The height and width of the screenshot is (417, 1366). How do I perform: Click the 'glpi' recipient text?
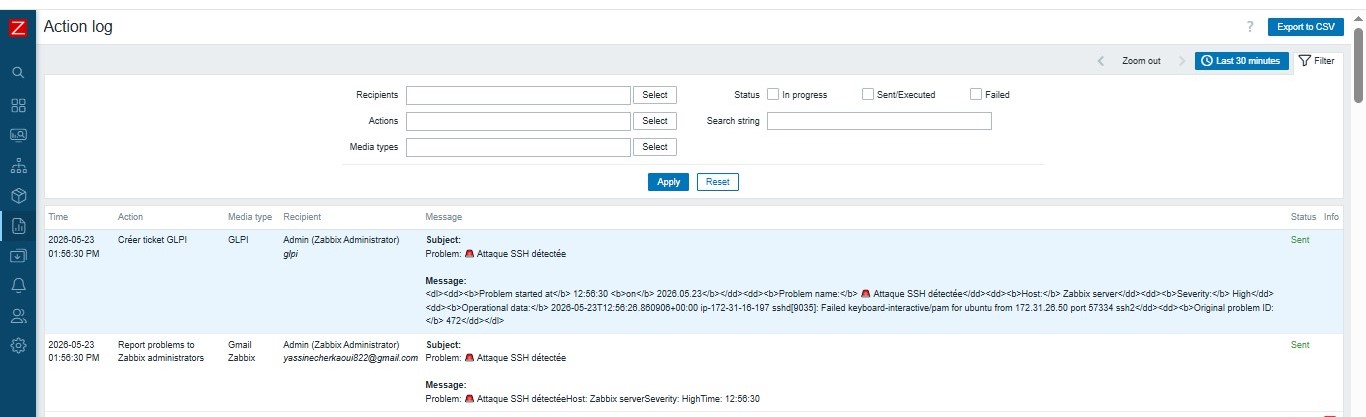[290, 254]
